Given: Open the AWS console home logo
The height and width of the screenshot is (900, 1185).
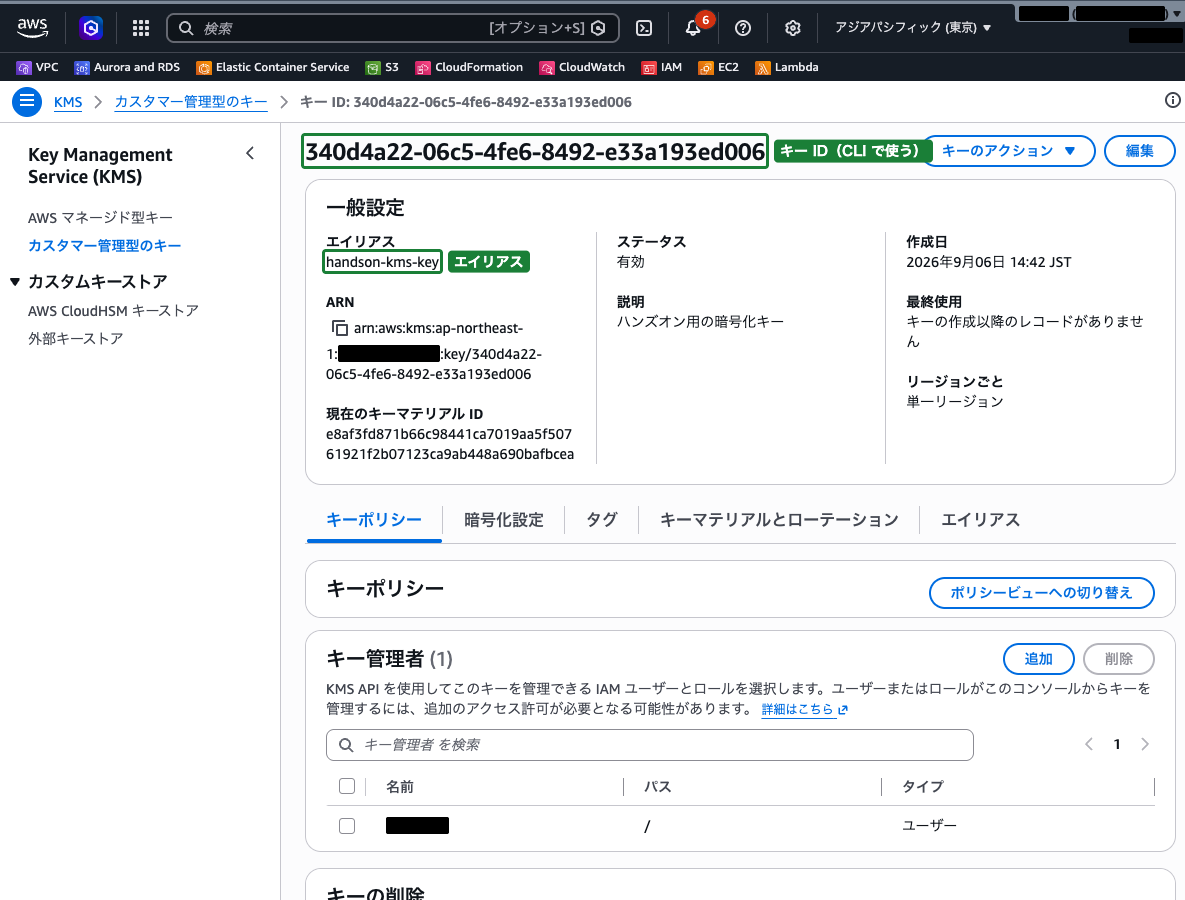Looking at the screenshot, I should [32, 28].
